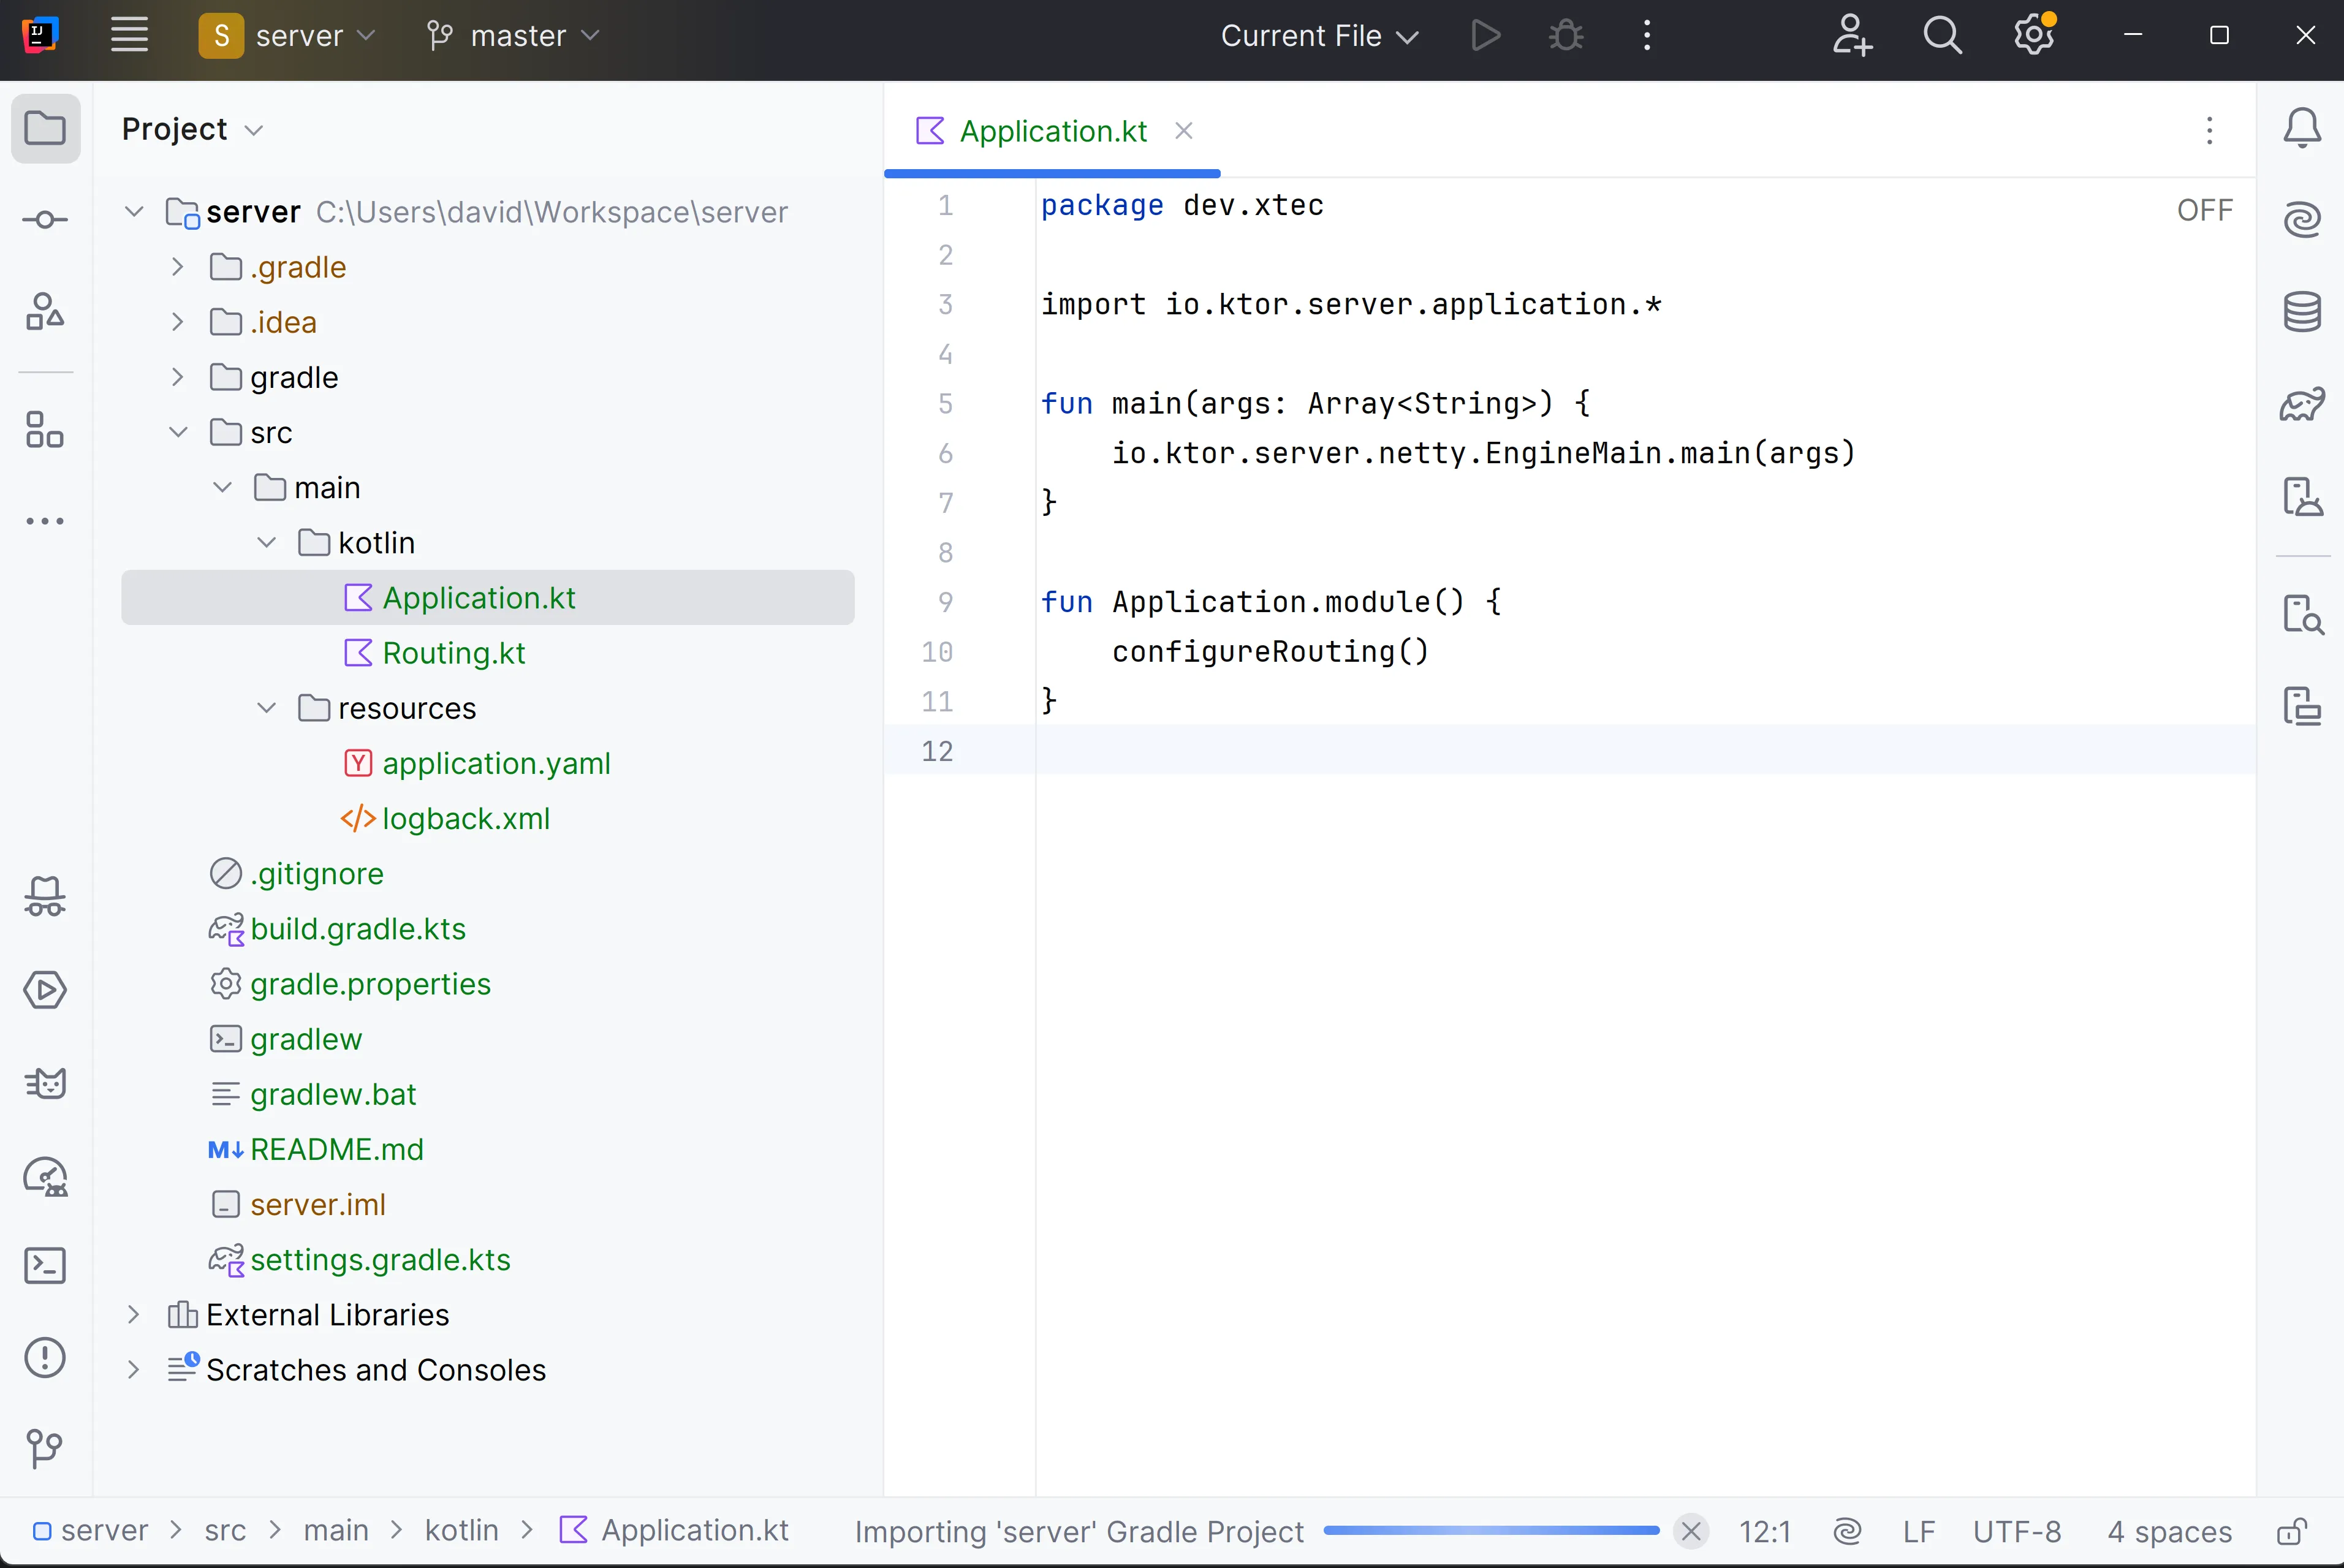The height and width of the screenshot is (1568, 2344).
Task: Click the Importing Gradle Project progress bar
Action: pos(1490,1531)
